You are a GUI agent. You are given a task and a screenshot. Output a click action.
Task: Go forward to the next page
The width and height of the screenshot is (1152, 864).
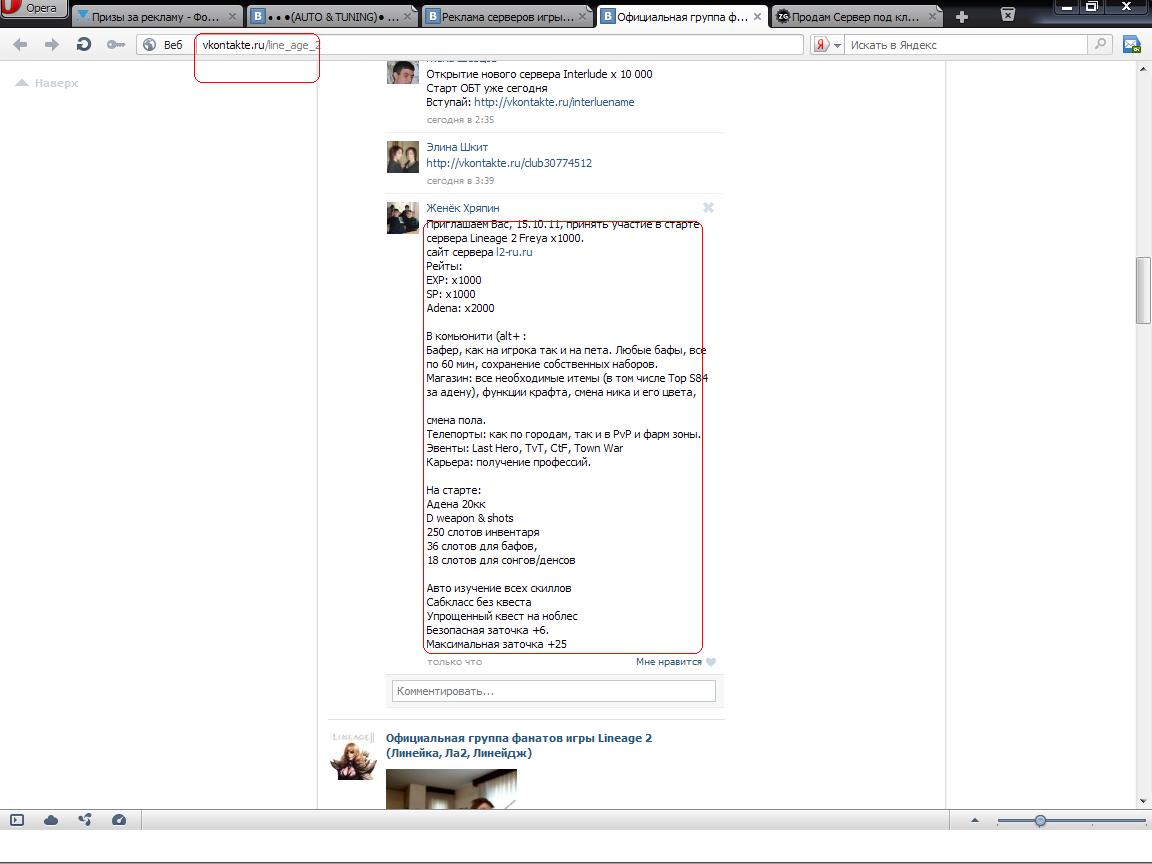tap(51, 45)
